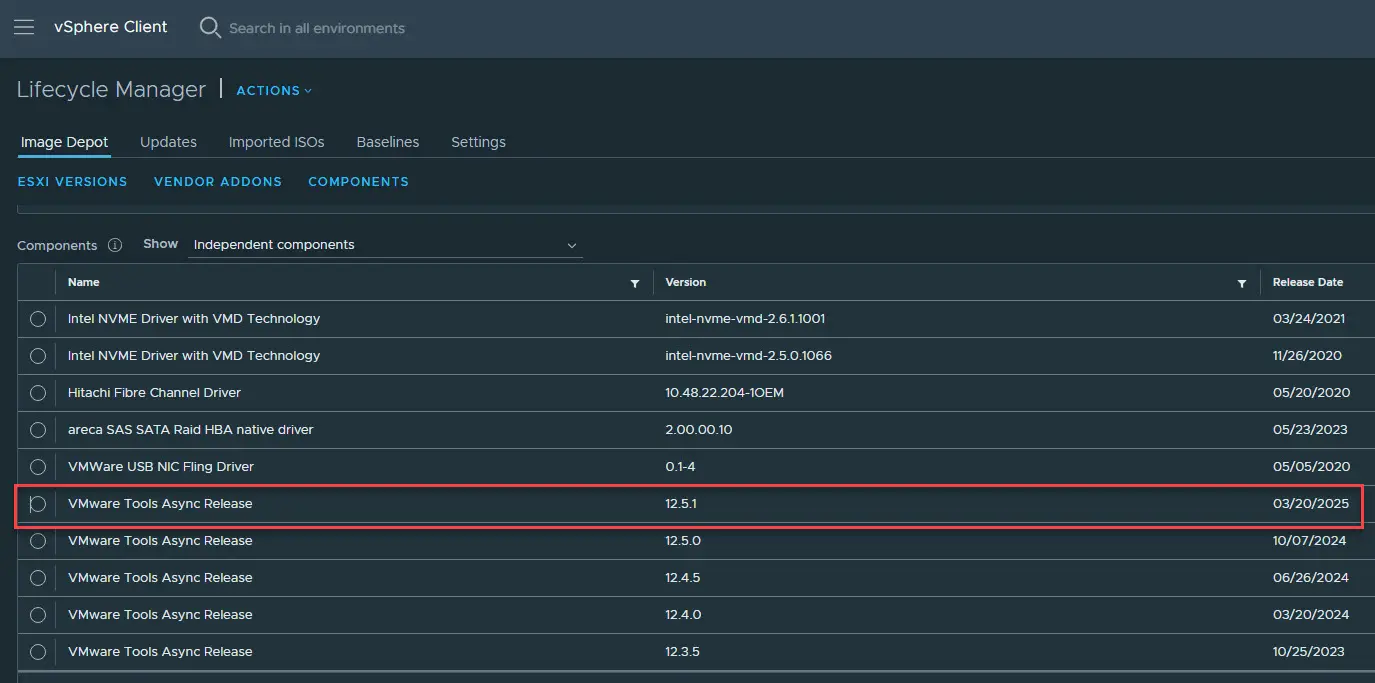Switch to the Updates tab
The height and width of the screenshot is (683, 1375).
point(168,142)
